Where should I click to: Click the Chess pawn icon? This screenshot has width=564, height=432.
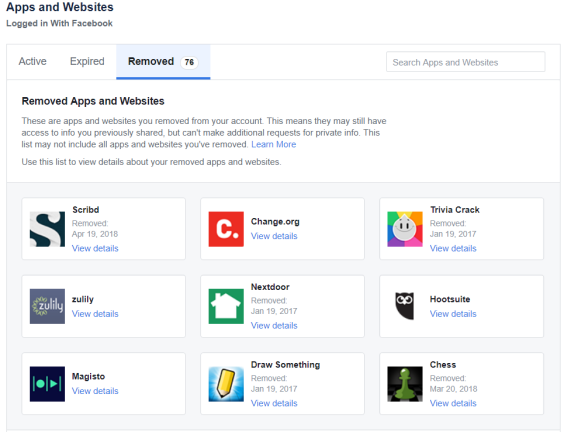(405, 384)
